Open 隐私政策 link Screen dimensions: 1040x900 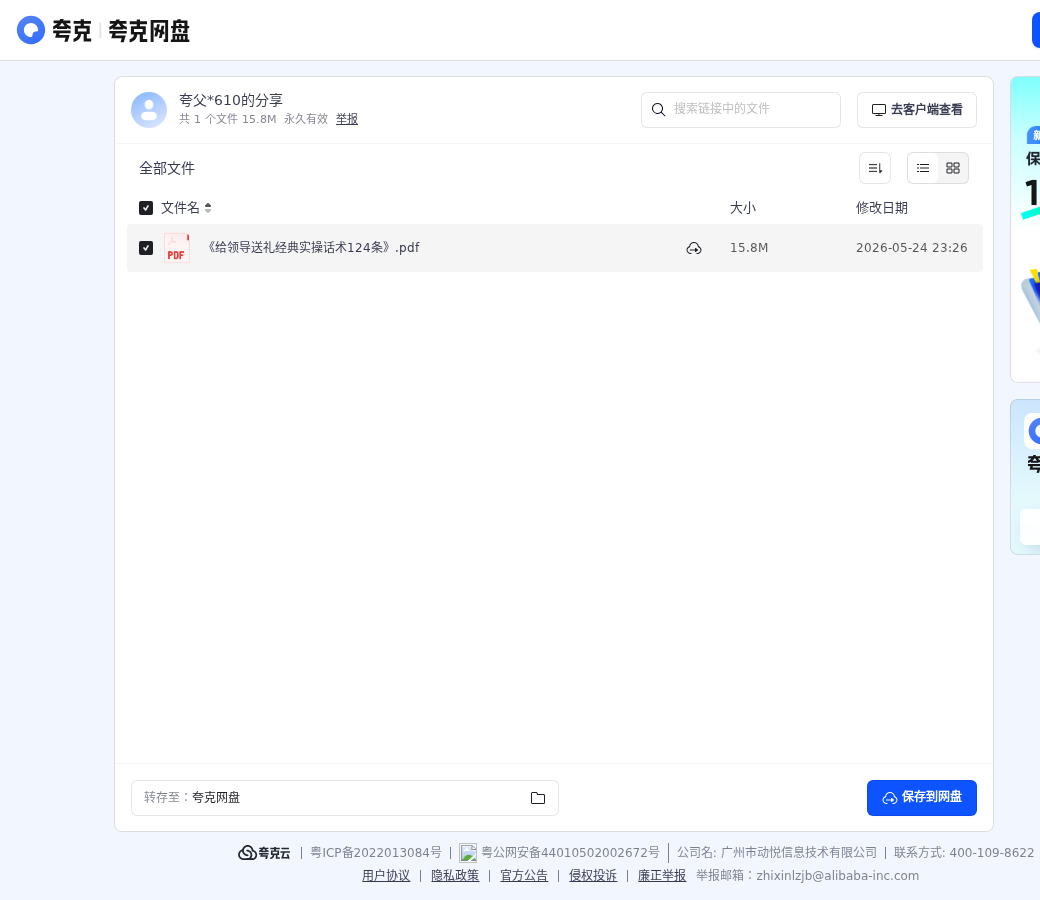[x=455, y=875]
